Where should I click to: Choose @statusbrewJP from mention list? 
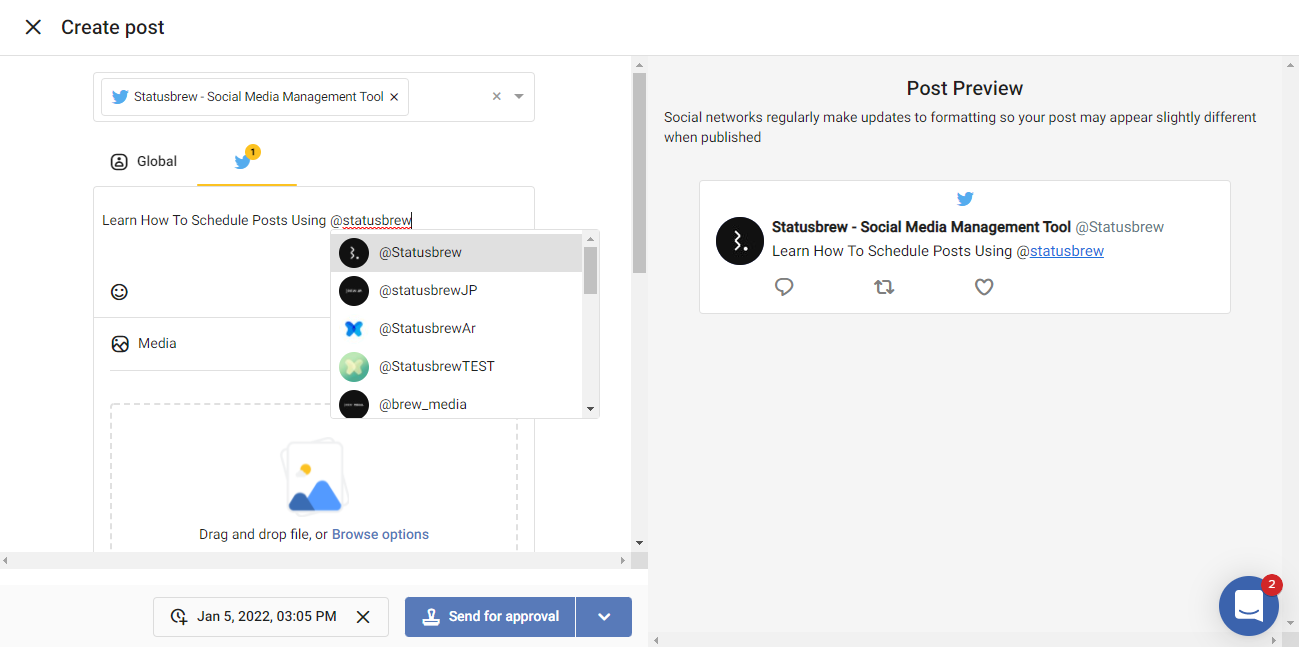click(428, 290)
